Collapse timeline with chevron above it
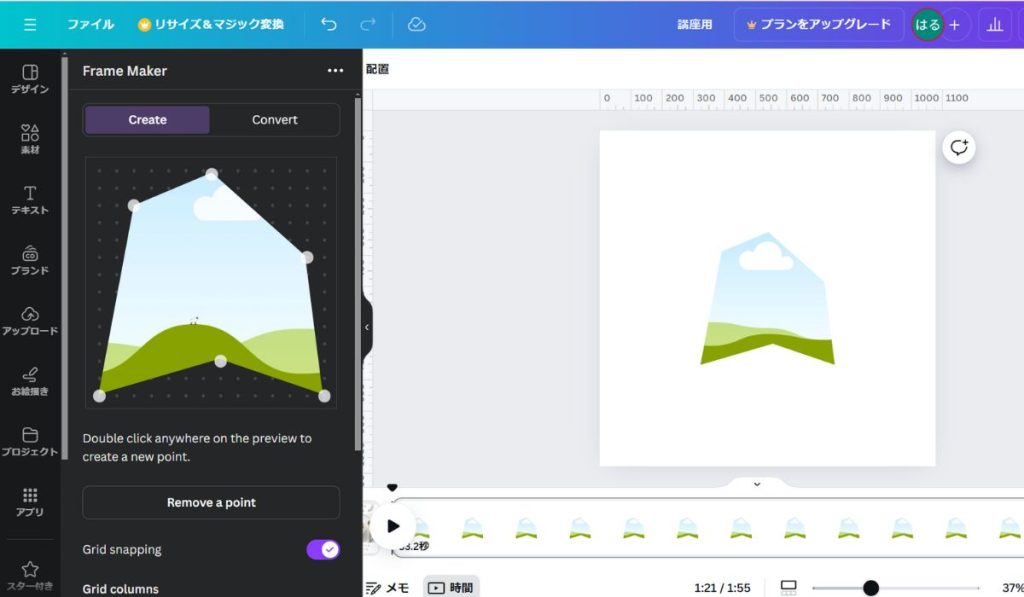Image resolution: width=1024 pixels, height=597 pixels. point(756,484)
